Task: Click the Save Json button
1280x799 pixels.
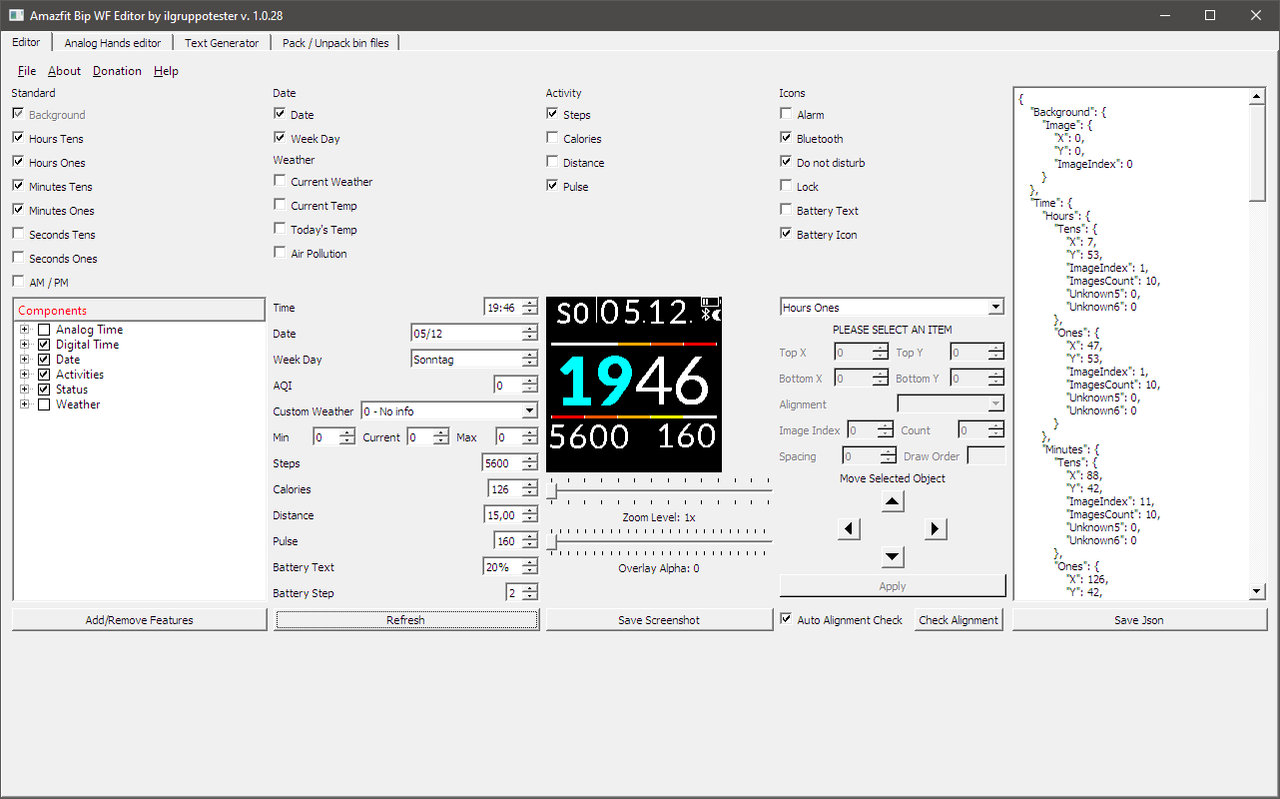Action: [x=1139, y=620]
